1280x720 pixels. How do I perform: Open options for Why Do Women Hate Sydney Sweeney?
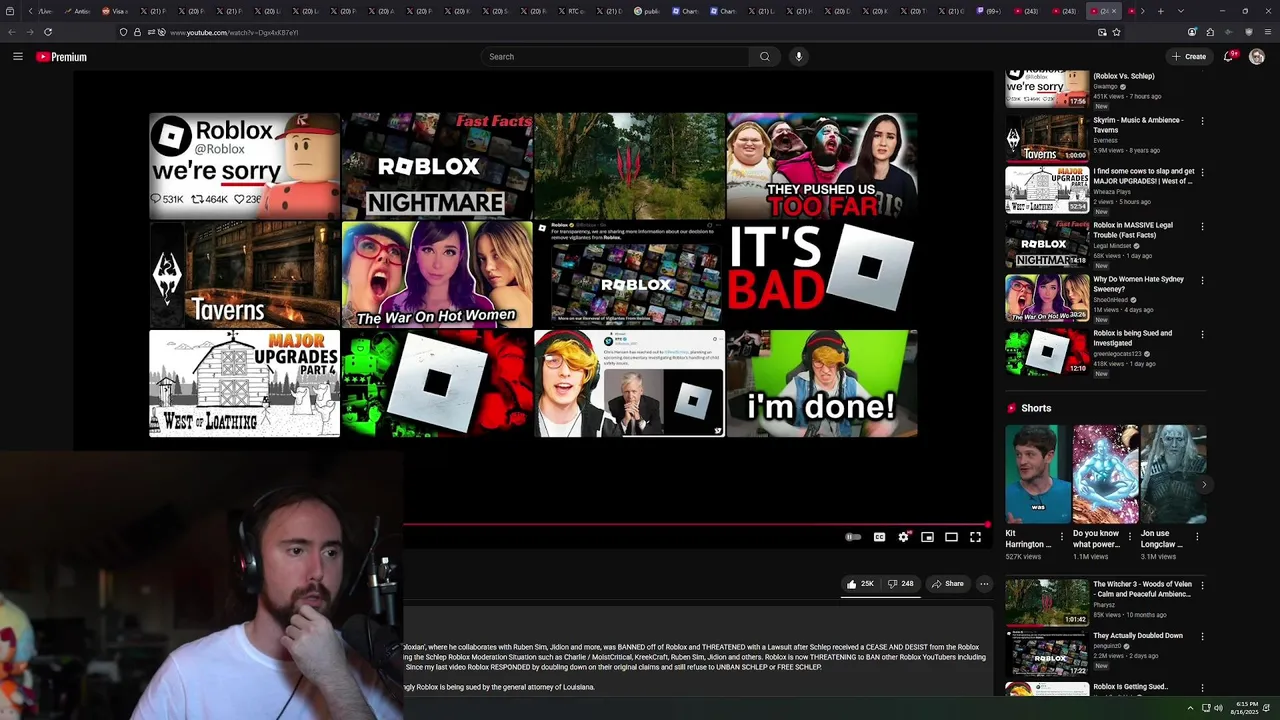point(1202,281)
